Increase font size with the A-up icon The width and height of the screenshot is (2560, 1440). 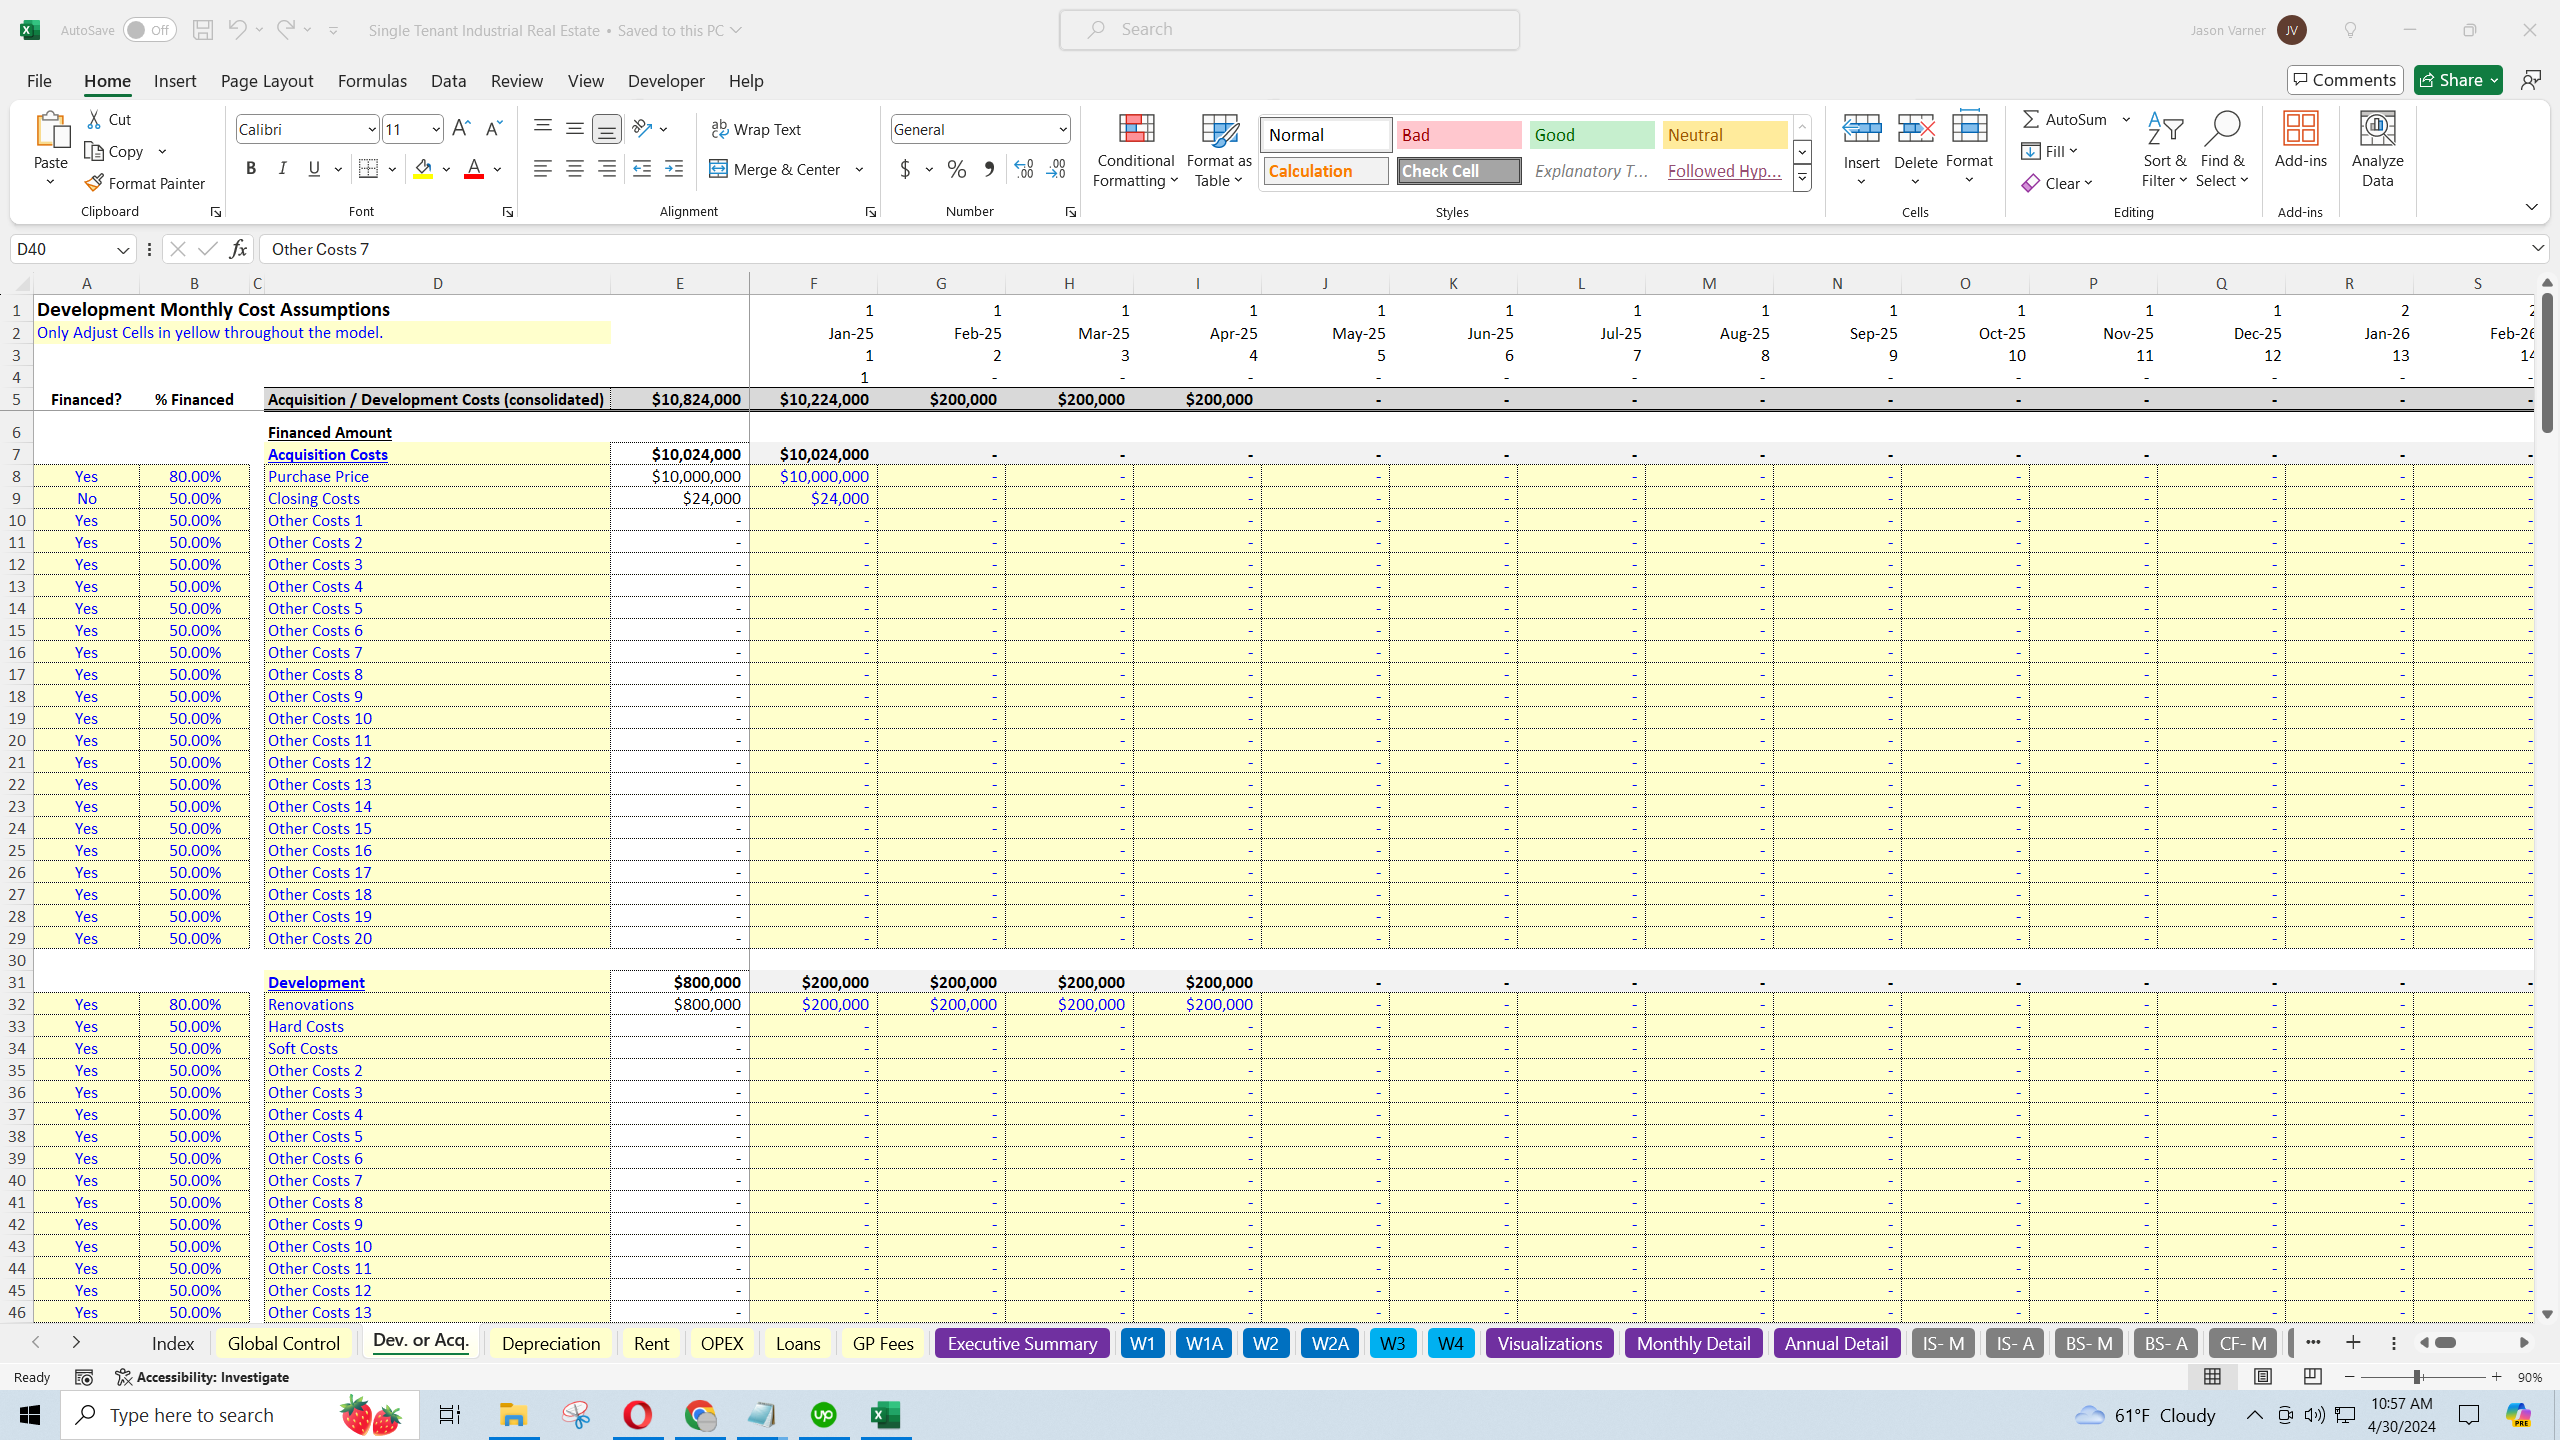(x=461, y=128)
